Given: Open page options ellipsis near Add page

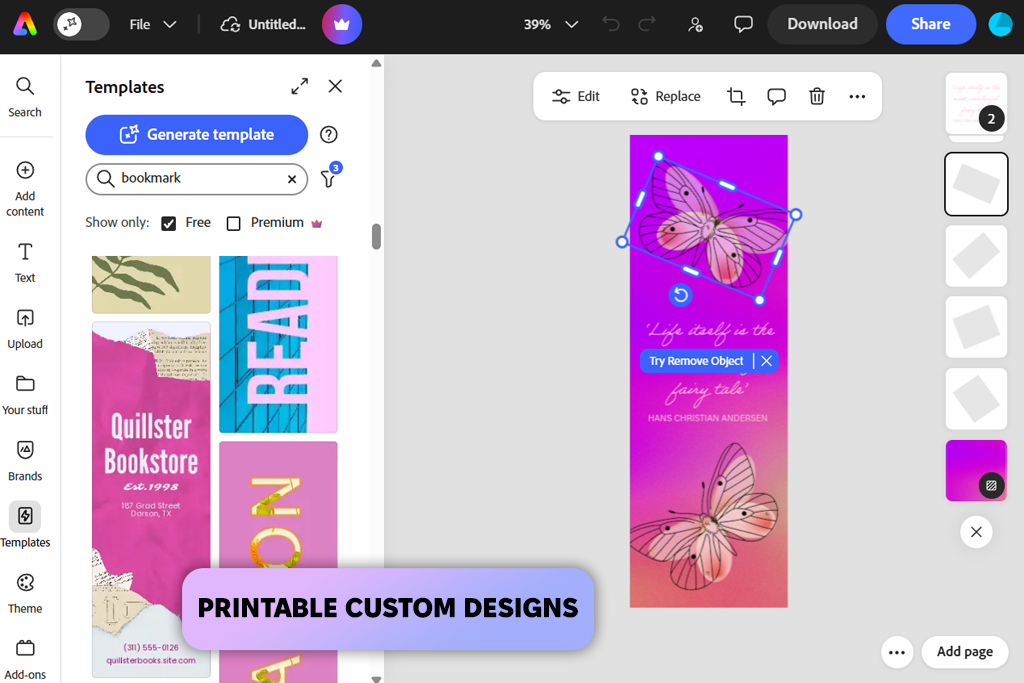Looking at the screenshot, I should pyautogui.click(x=897, y=652).
